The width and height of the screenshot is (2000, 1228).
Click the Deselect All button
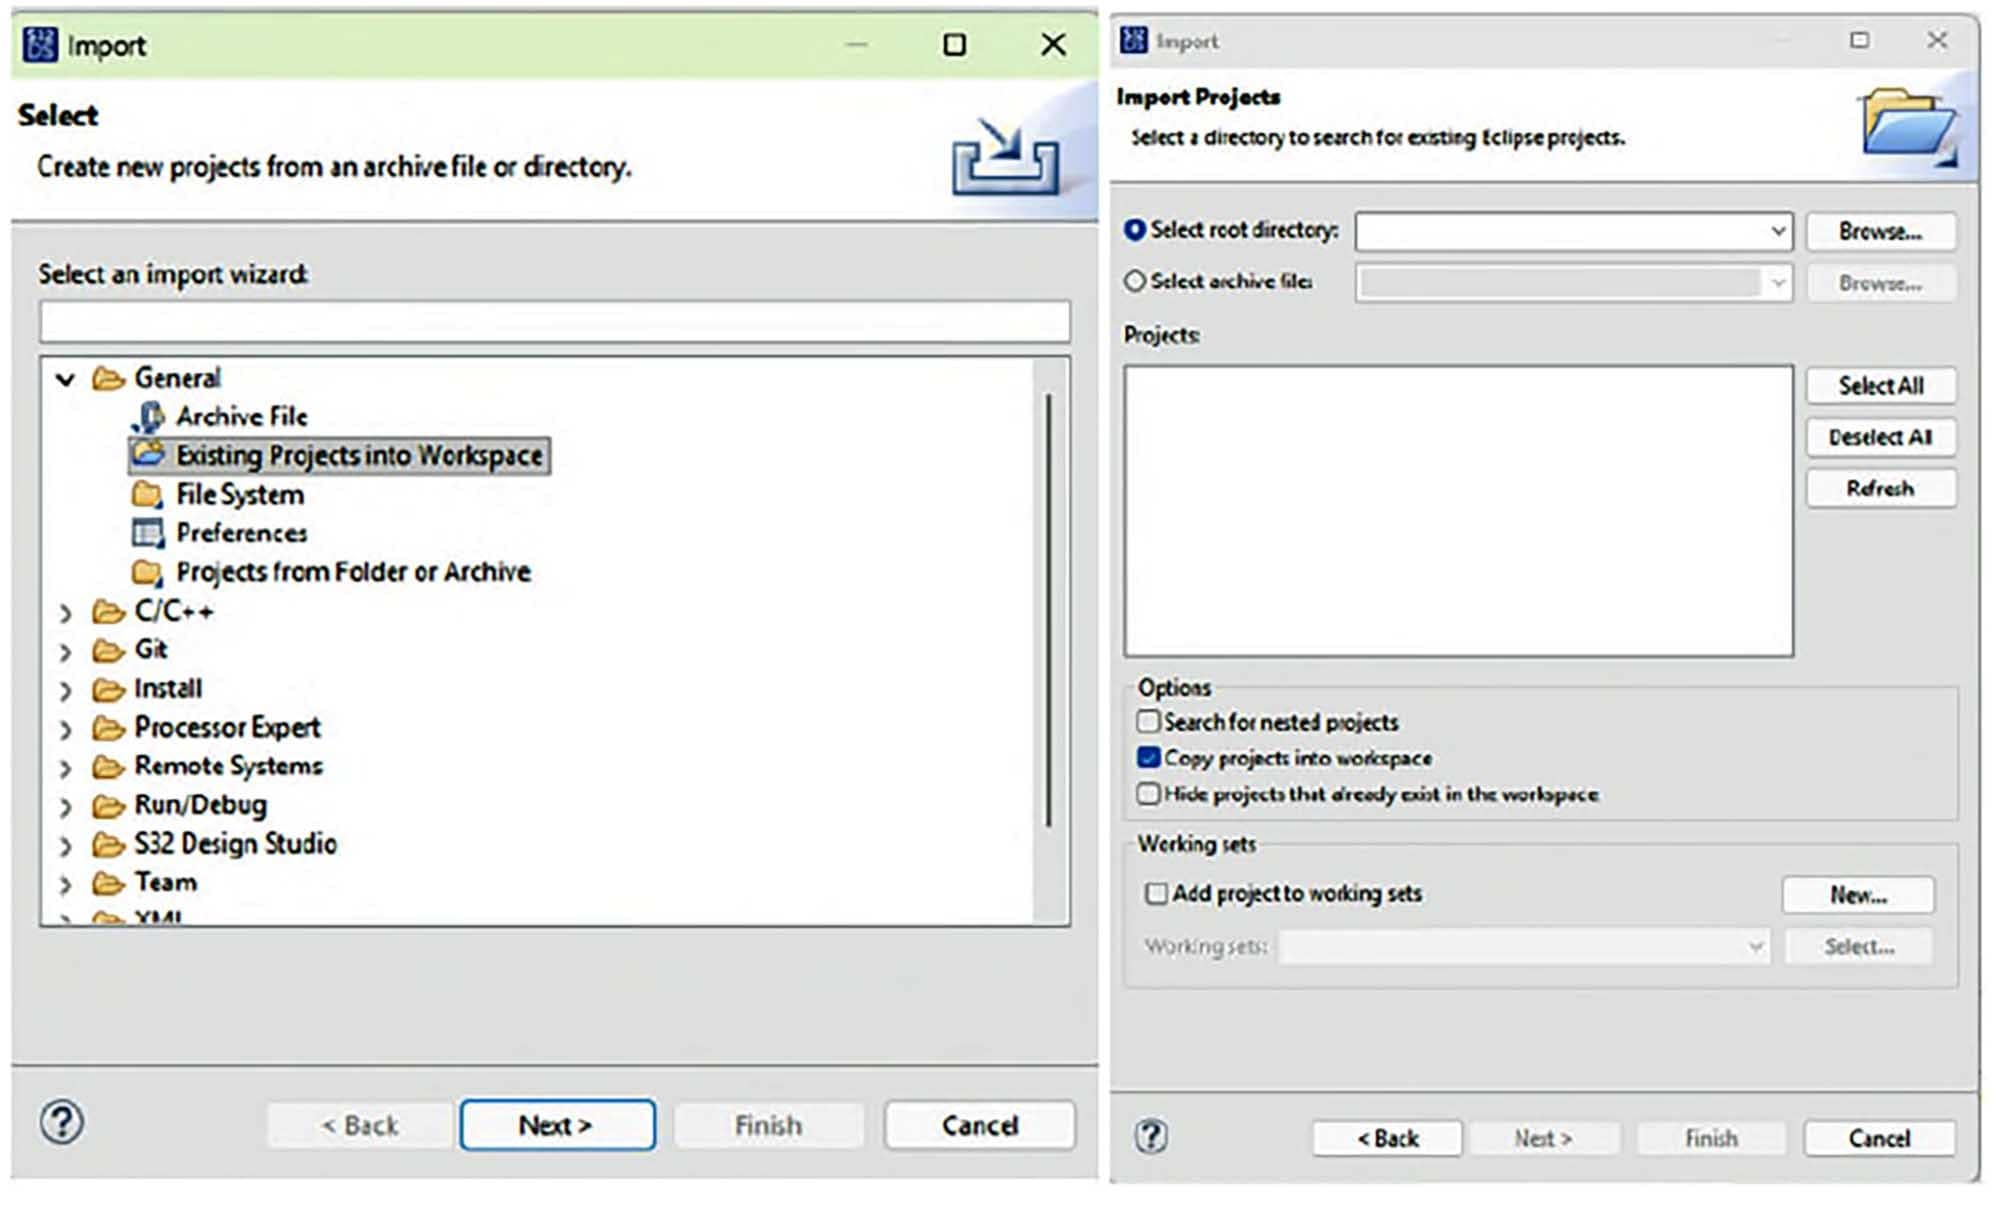point(1881,437)
